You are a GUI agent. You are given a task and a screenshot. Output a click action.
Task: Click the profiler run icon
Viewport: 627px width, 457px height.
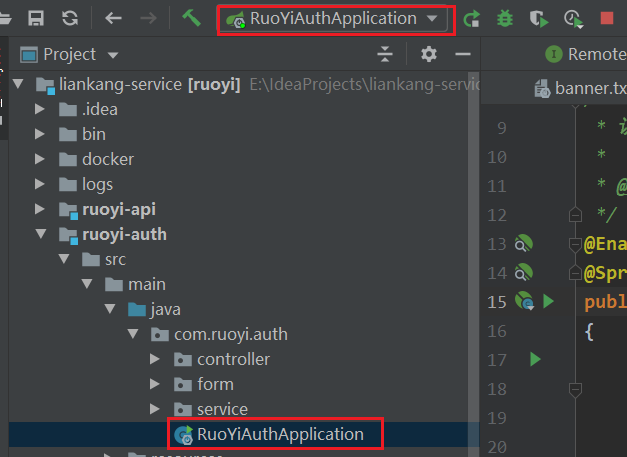tap(573, 19)
